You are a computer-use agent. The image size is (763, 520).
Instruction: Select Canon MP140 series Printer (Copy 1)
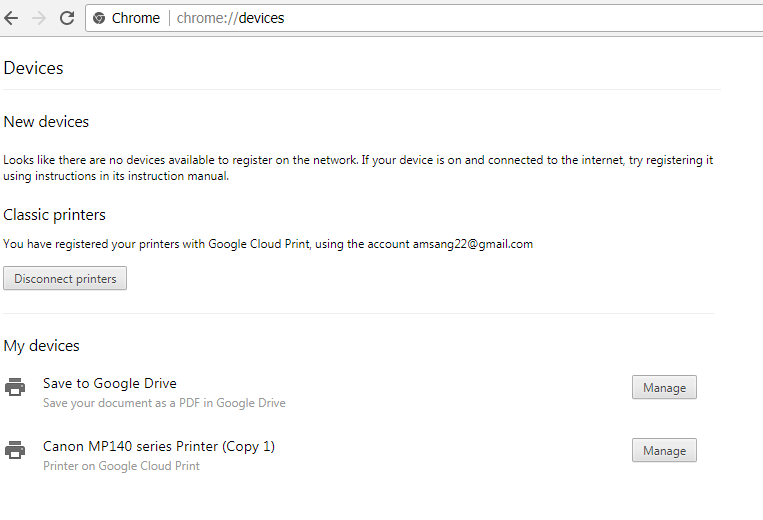coord(159,447)
